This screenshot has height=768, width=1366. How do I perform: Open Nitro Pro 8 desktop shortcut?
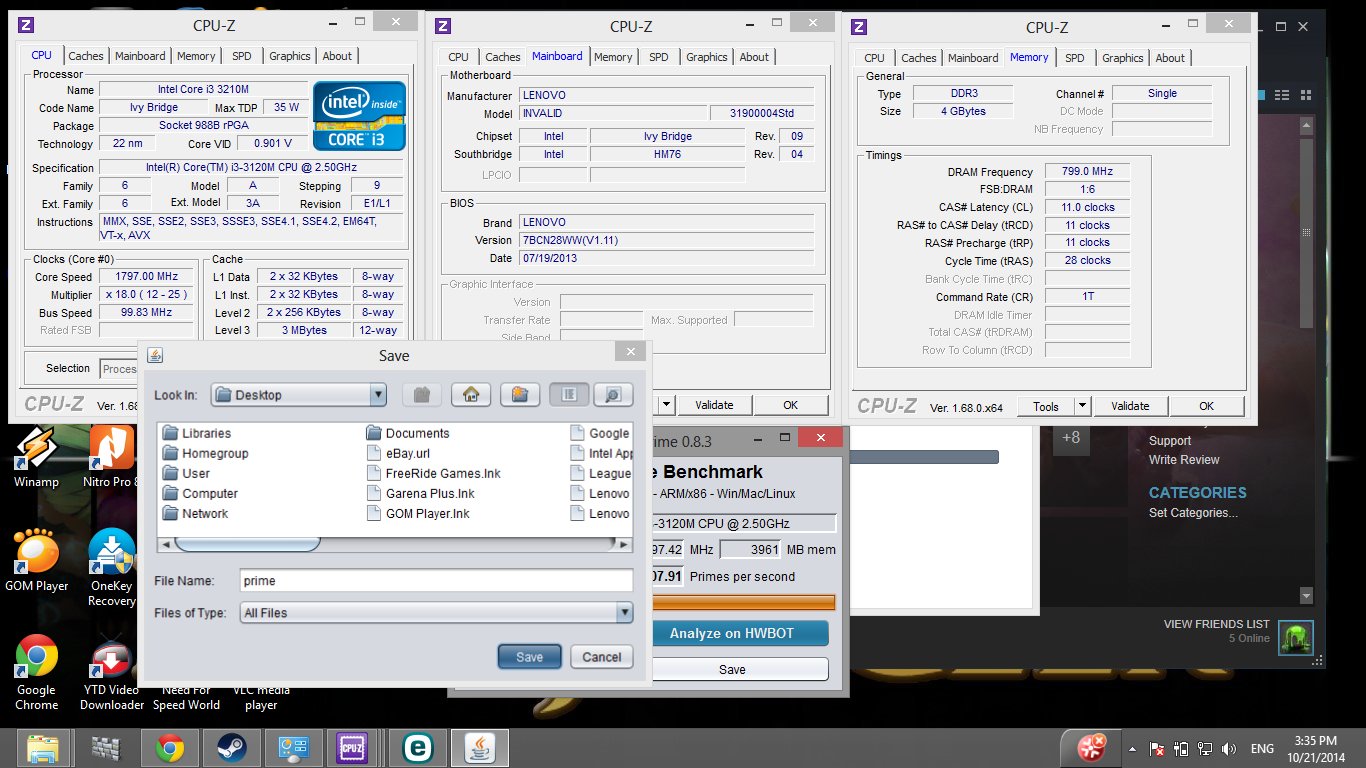111,457
